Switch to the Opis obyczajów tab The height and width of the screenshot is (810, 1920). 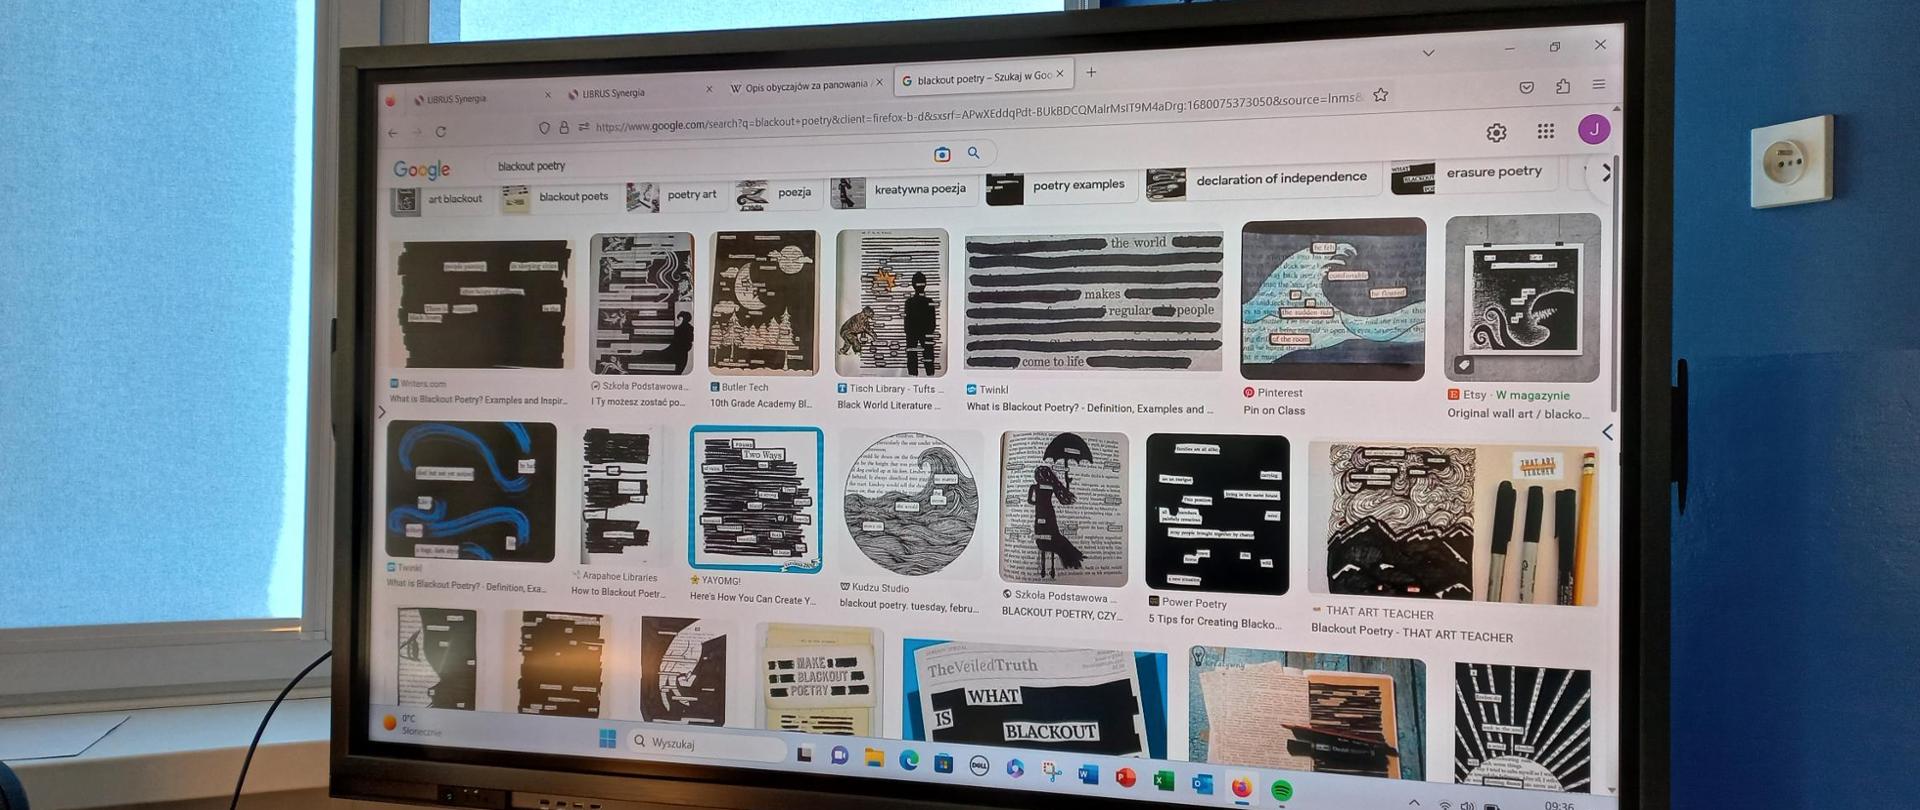pyautogui.click(x=805, y=87)
